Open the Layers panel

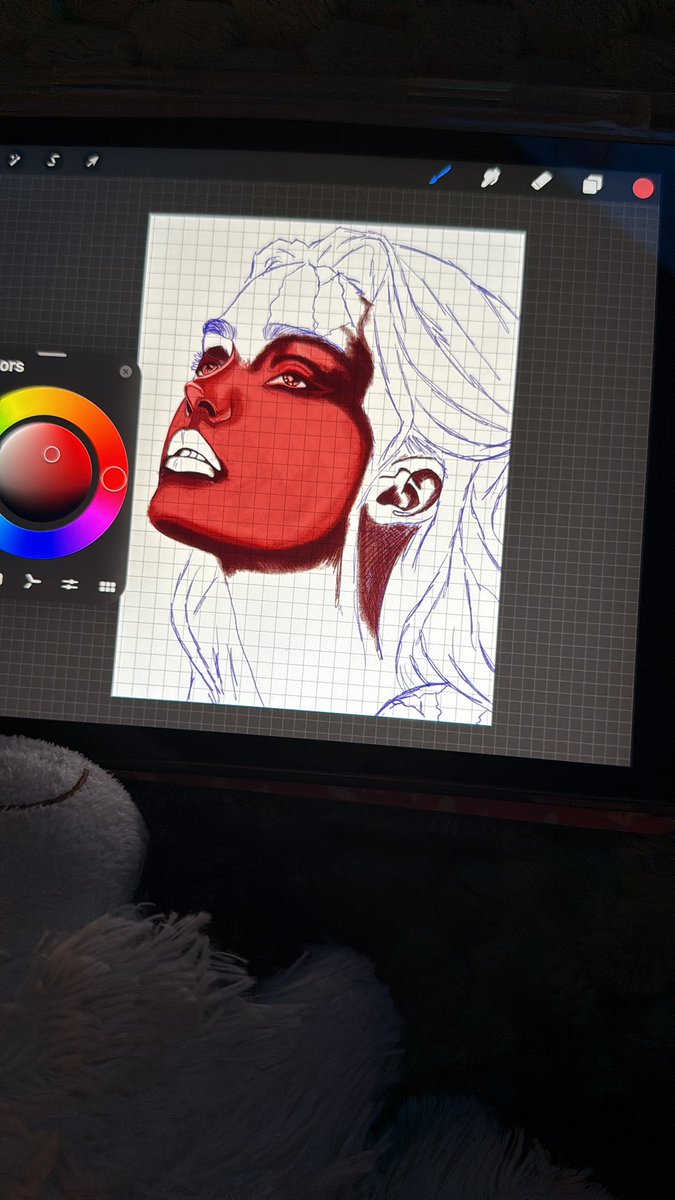592,183
